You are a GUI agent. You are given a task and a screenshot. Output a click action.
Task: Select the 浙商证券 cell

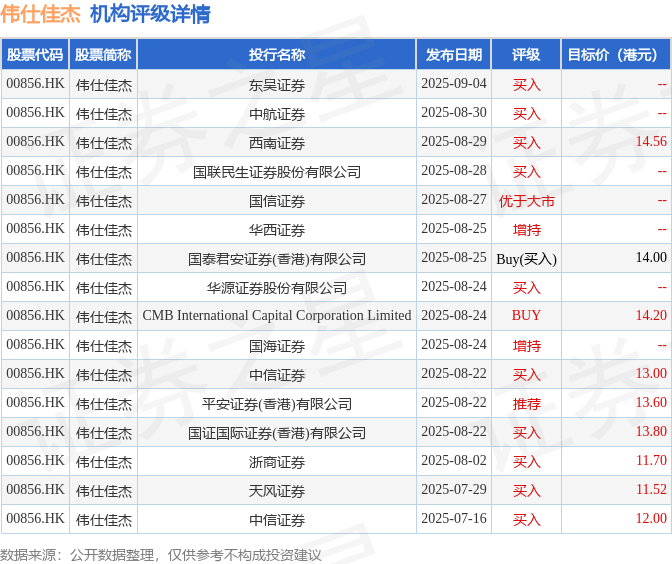pos(277,462)
